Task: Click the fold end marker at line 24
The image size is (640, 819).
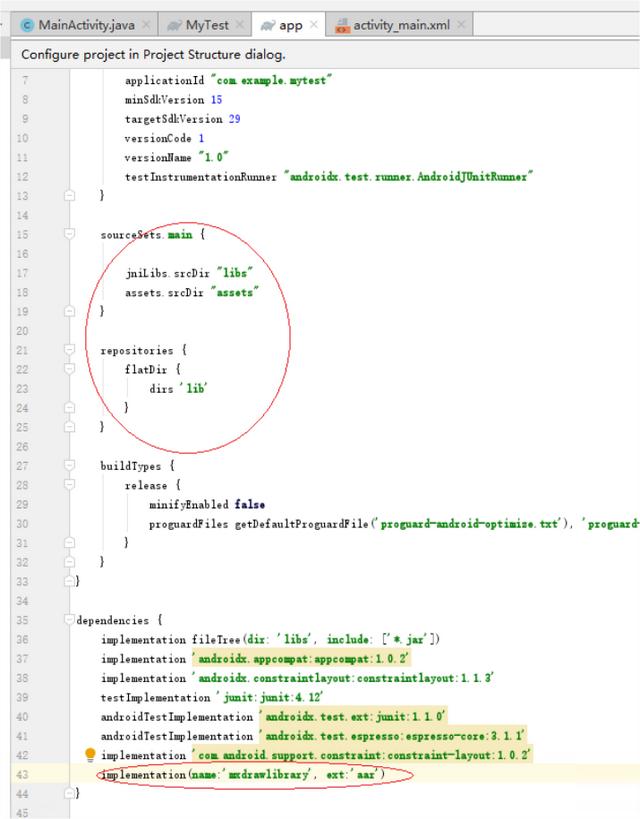Action: [x=69, y=407]
